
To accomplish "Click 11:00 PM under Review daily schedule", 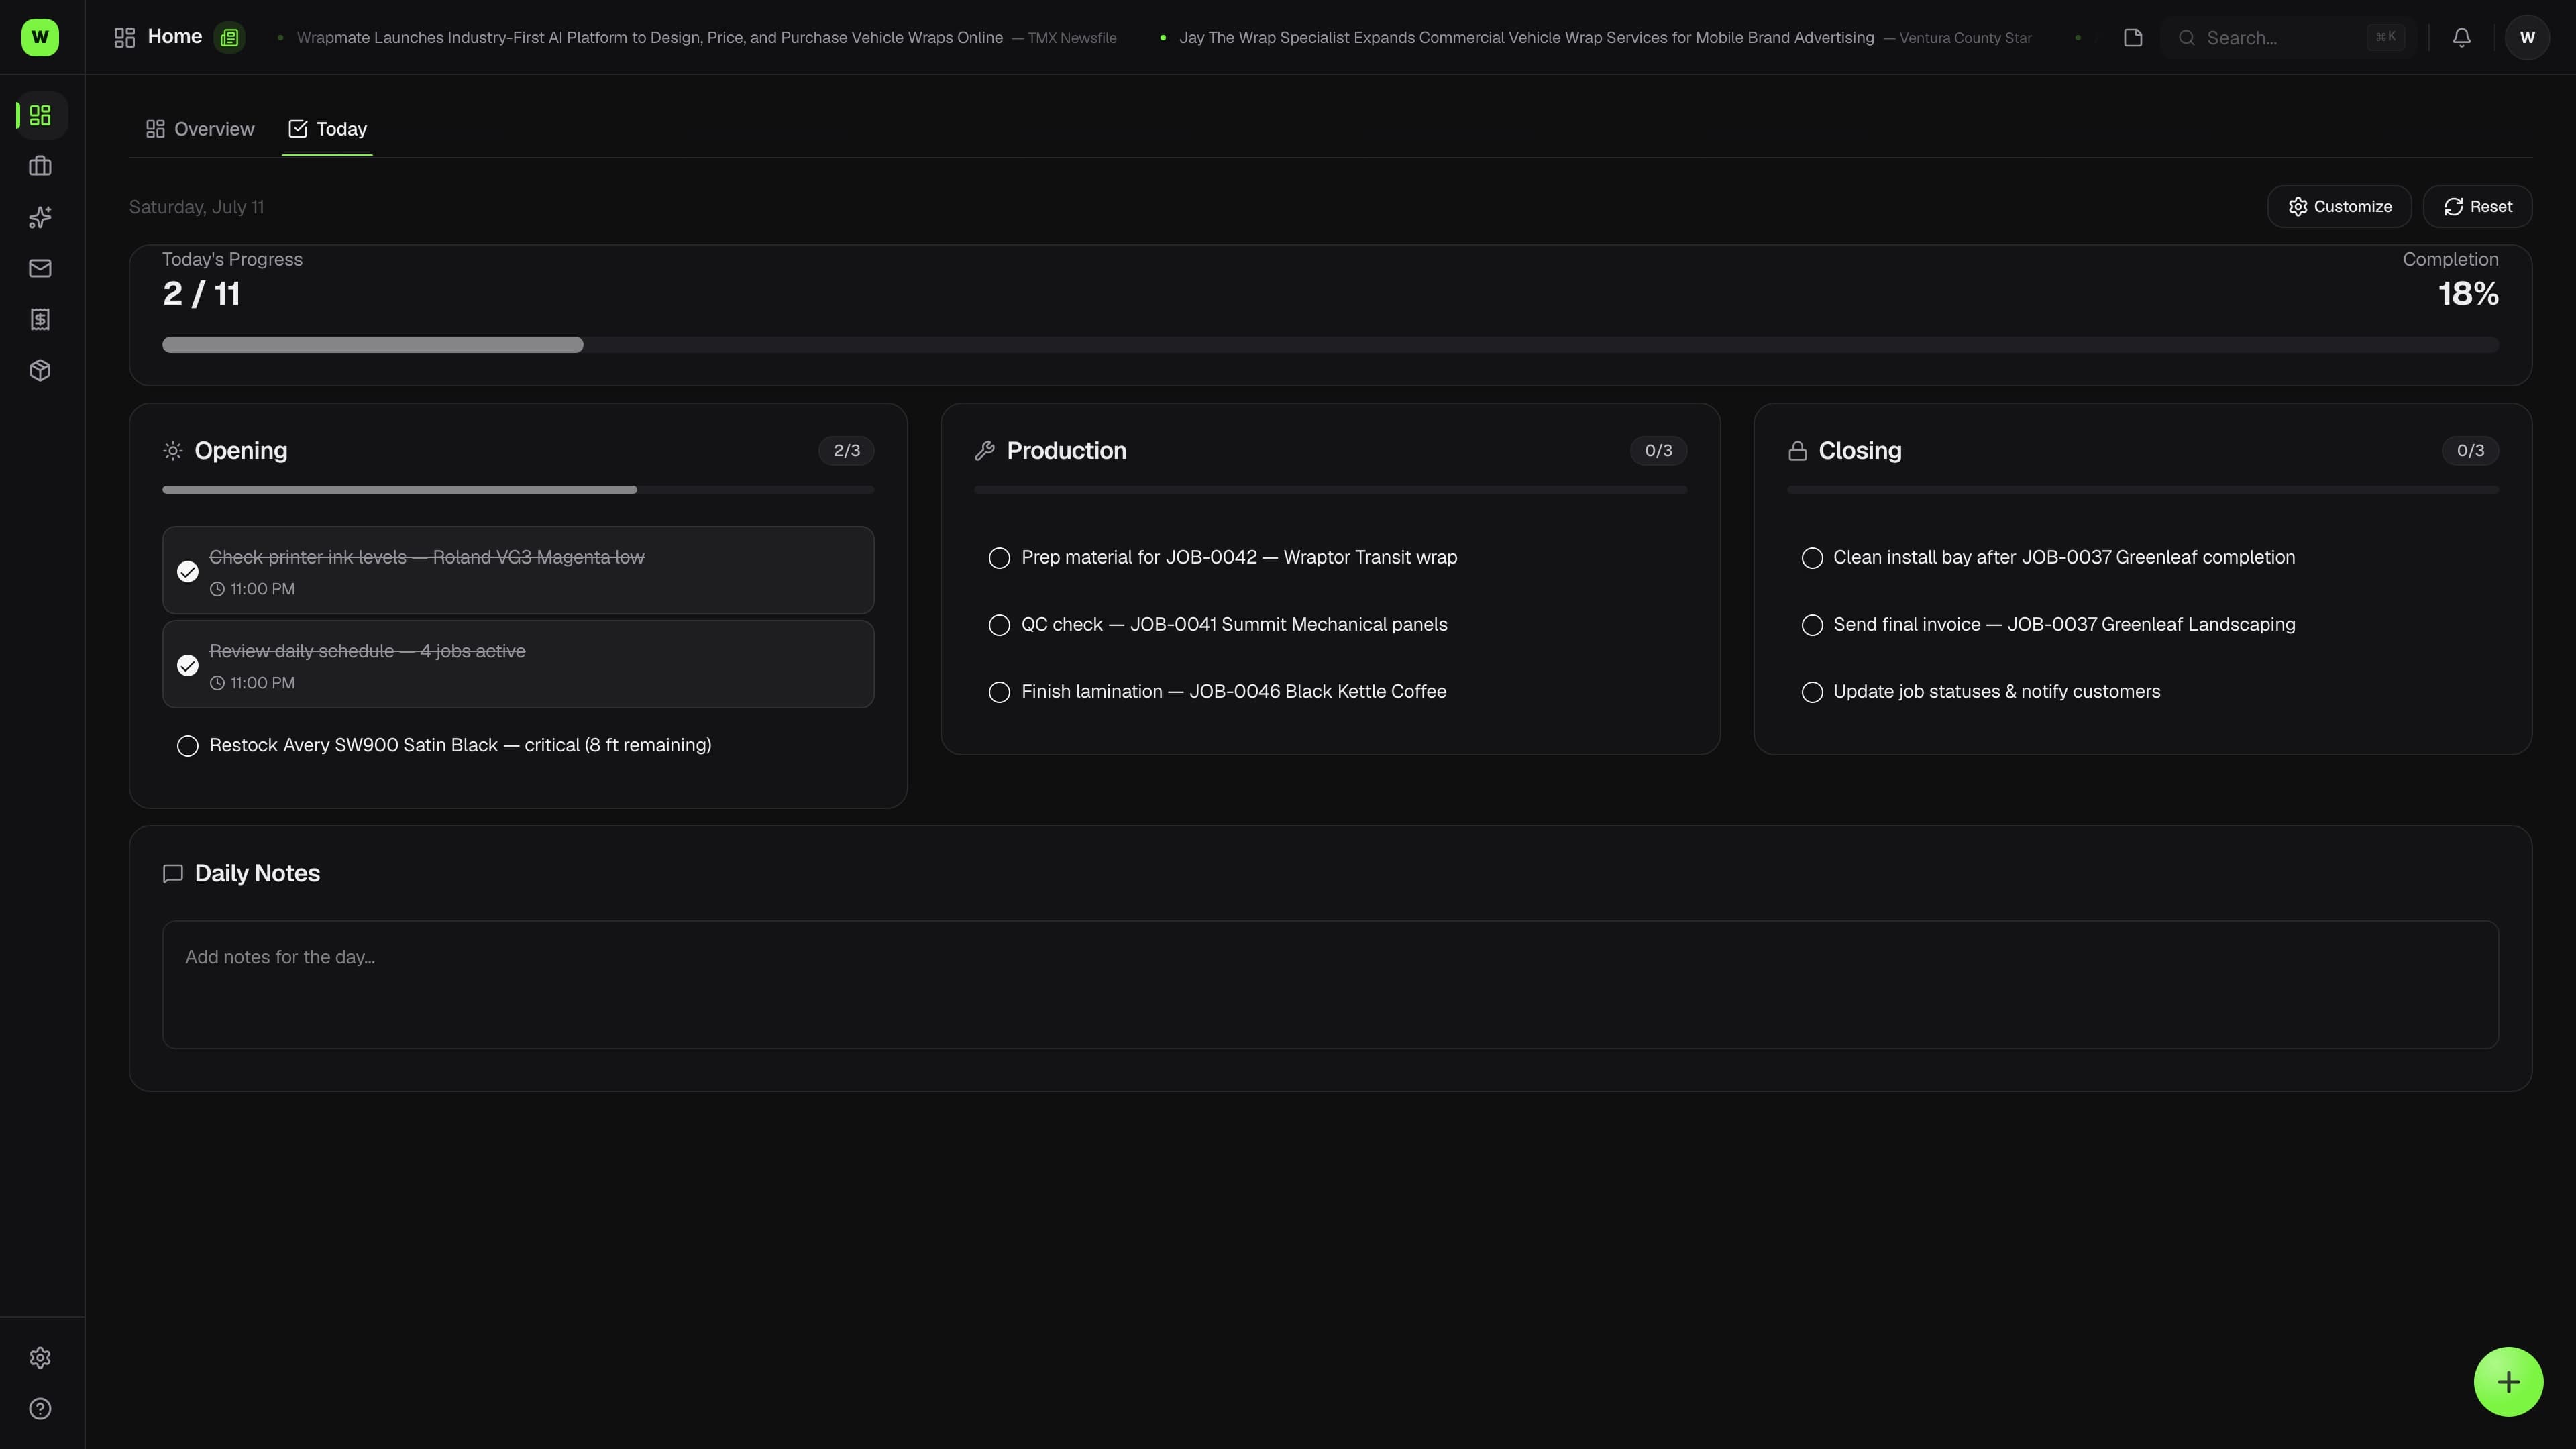I will tap(262, 683).
